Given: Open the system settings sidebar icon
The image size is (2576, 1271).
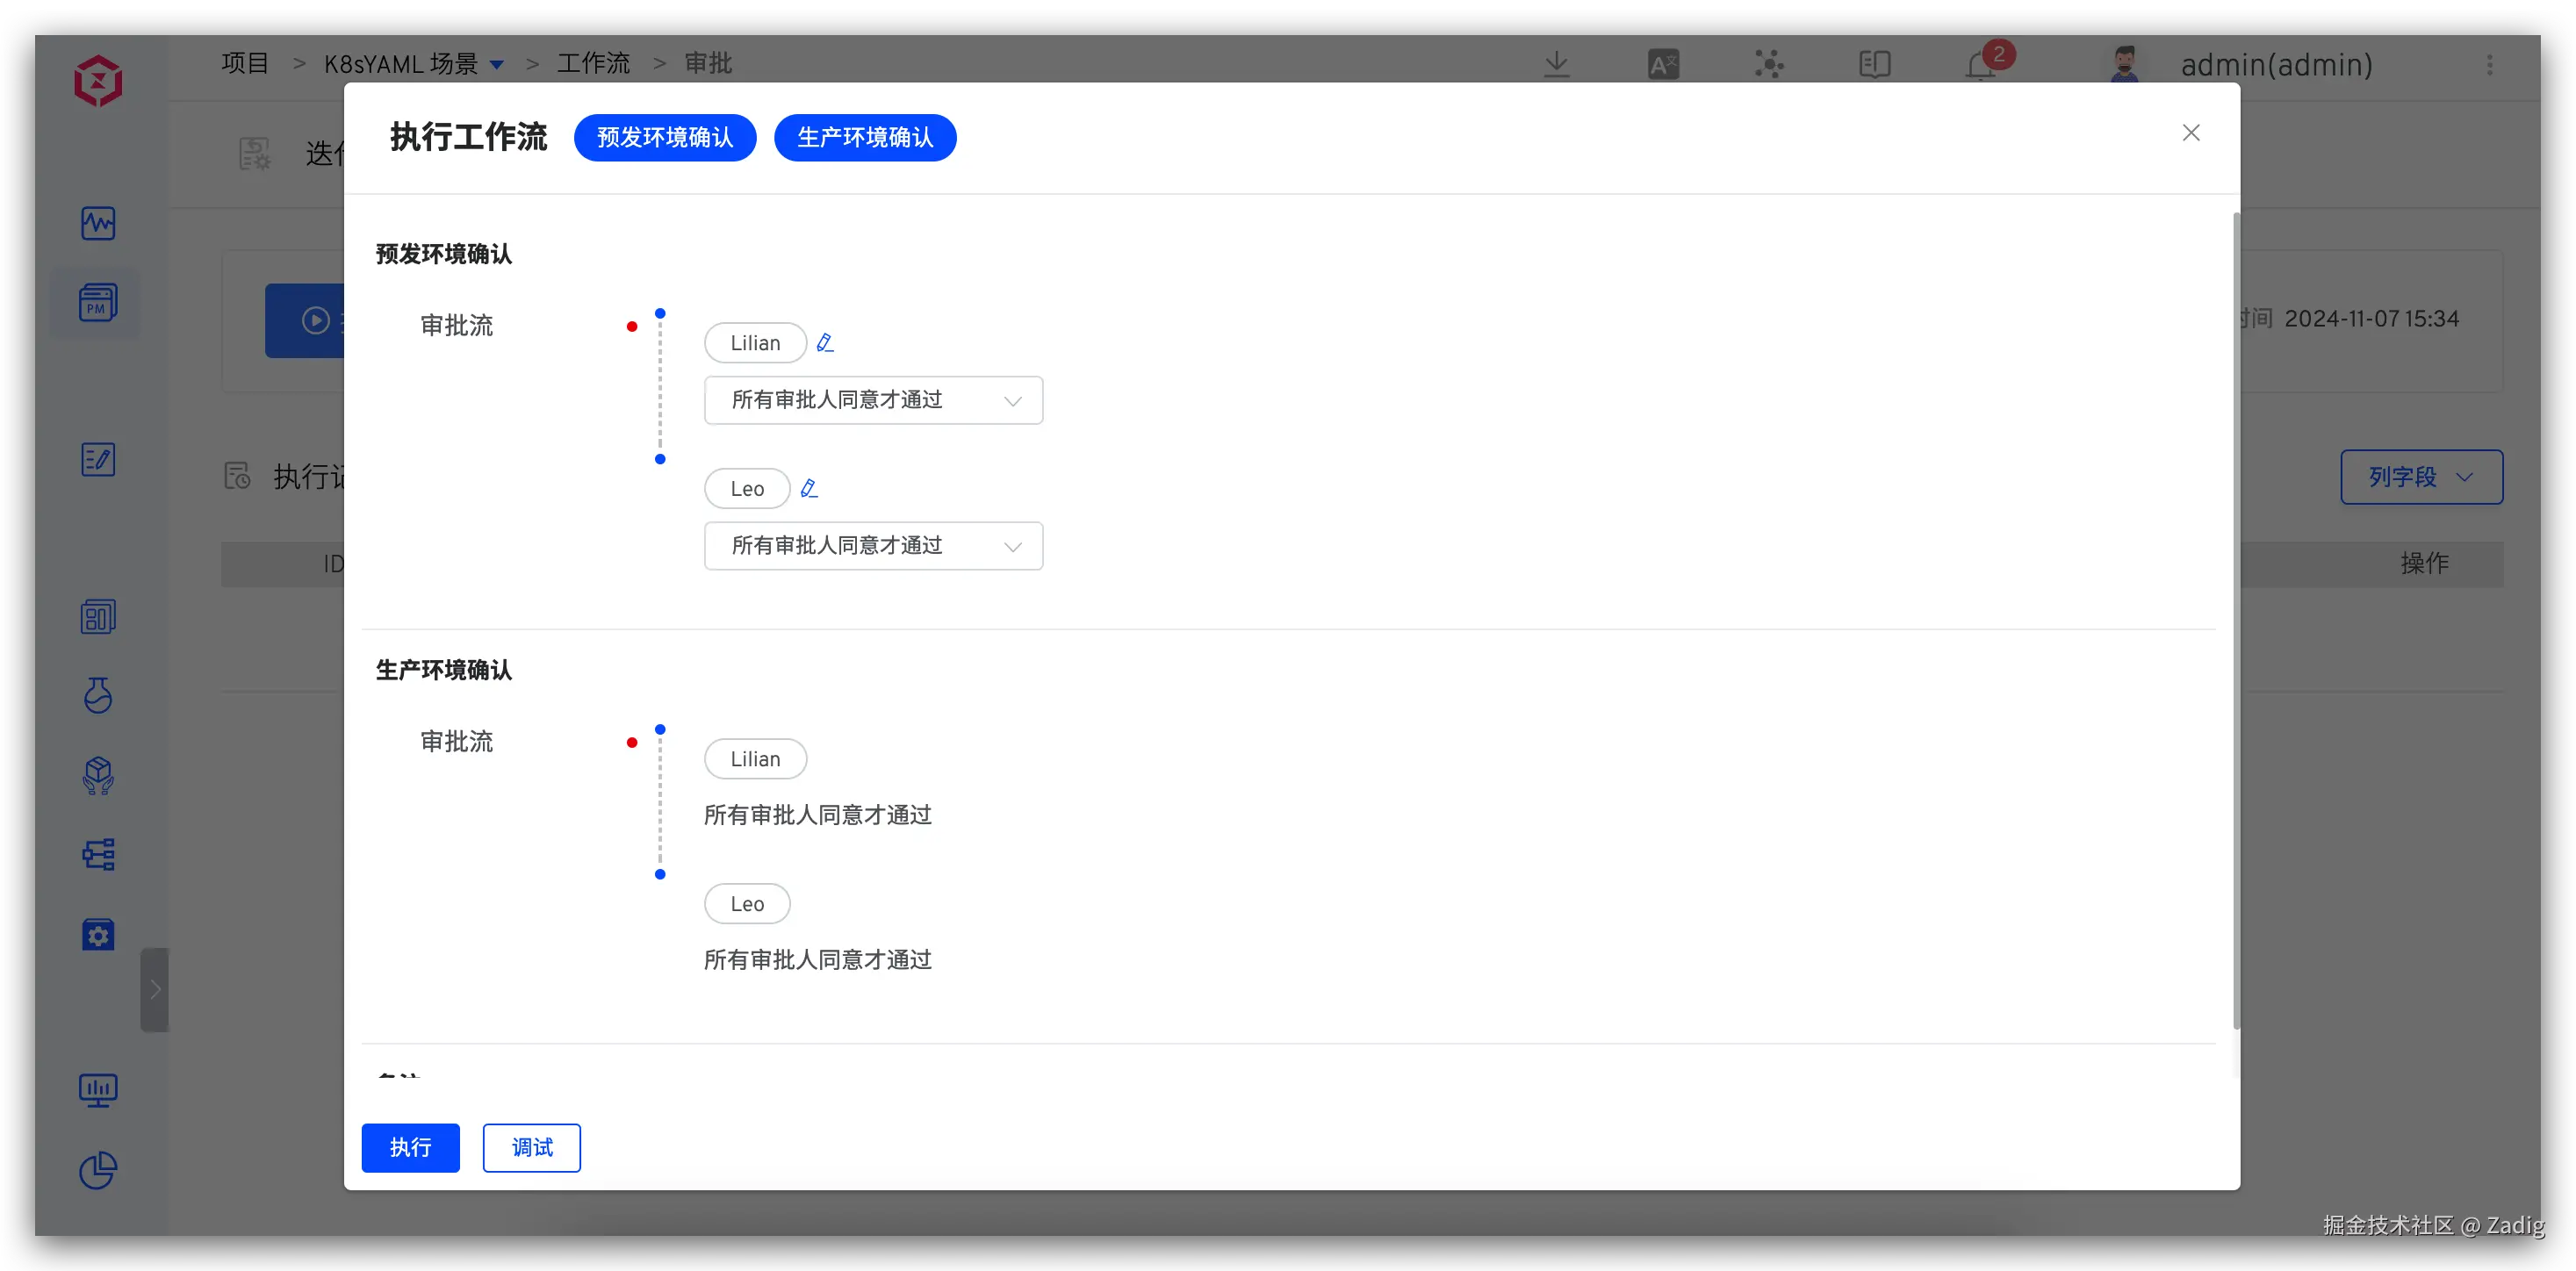Looking at the screenshot, I should coord(97,934).
